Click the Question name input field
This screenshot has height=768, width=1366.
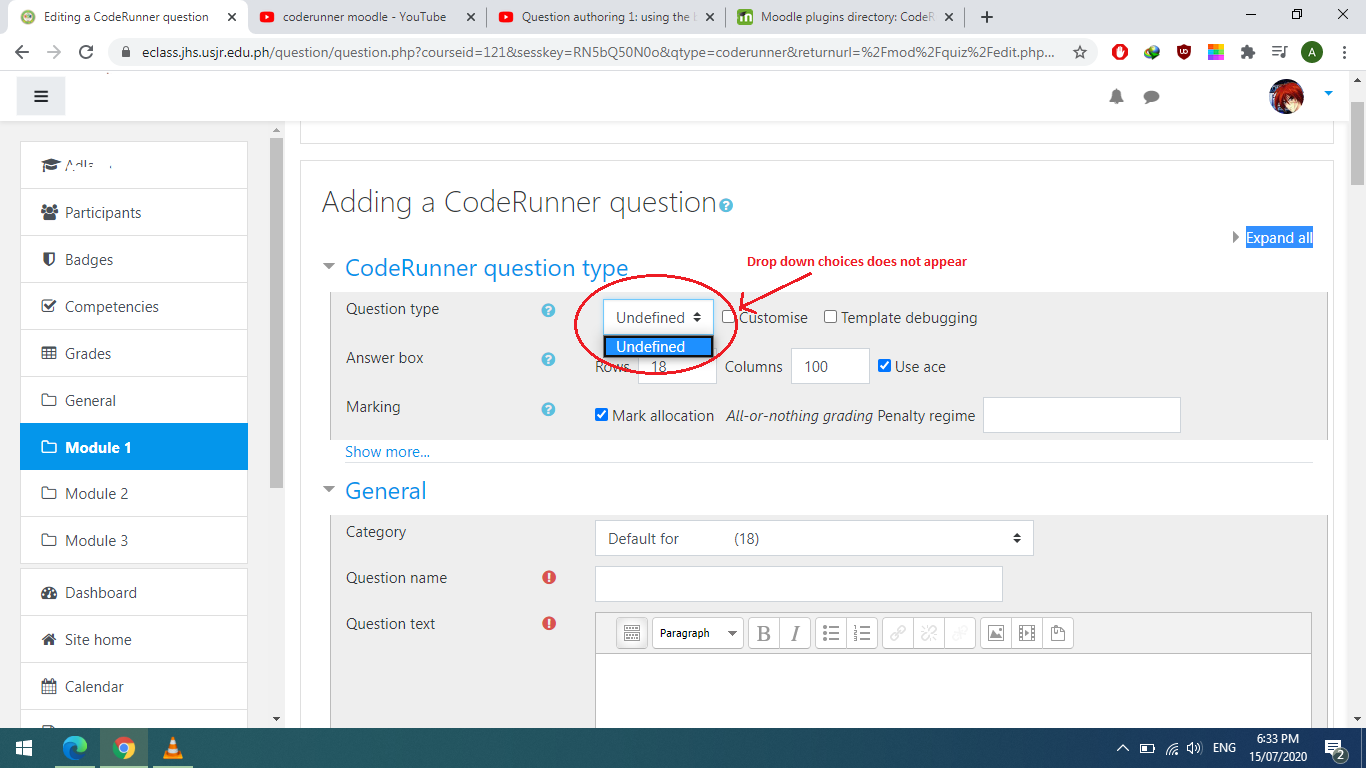(x=798, y=584)
